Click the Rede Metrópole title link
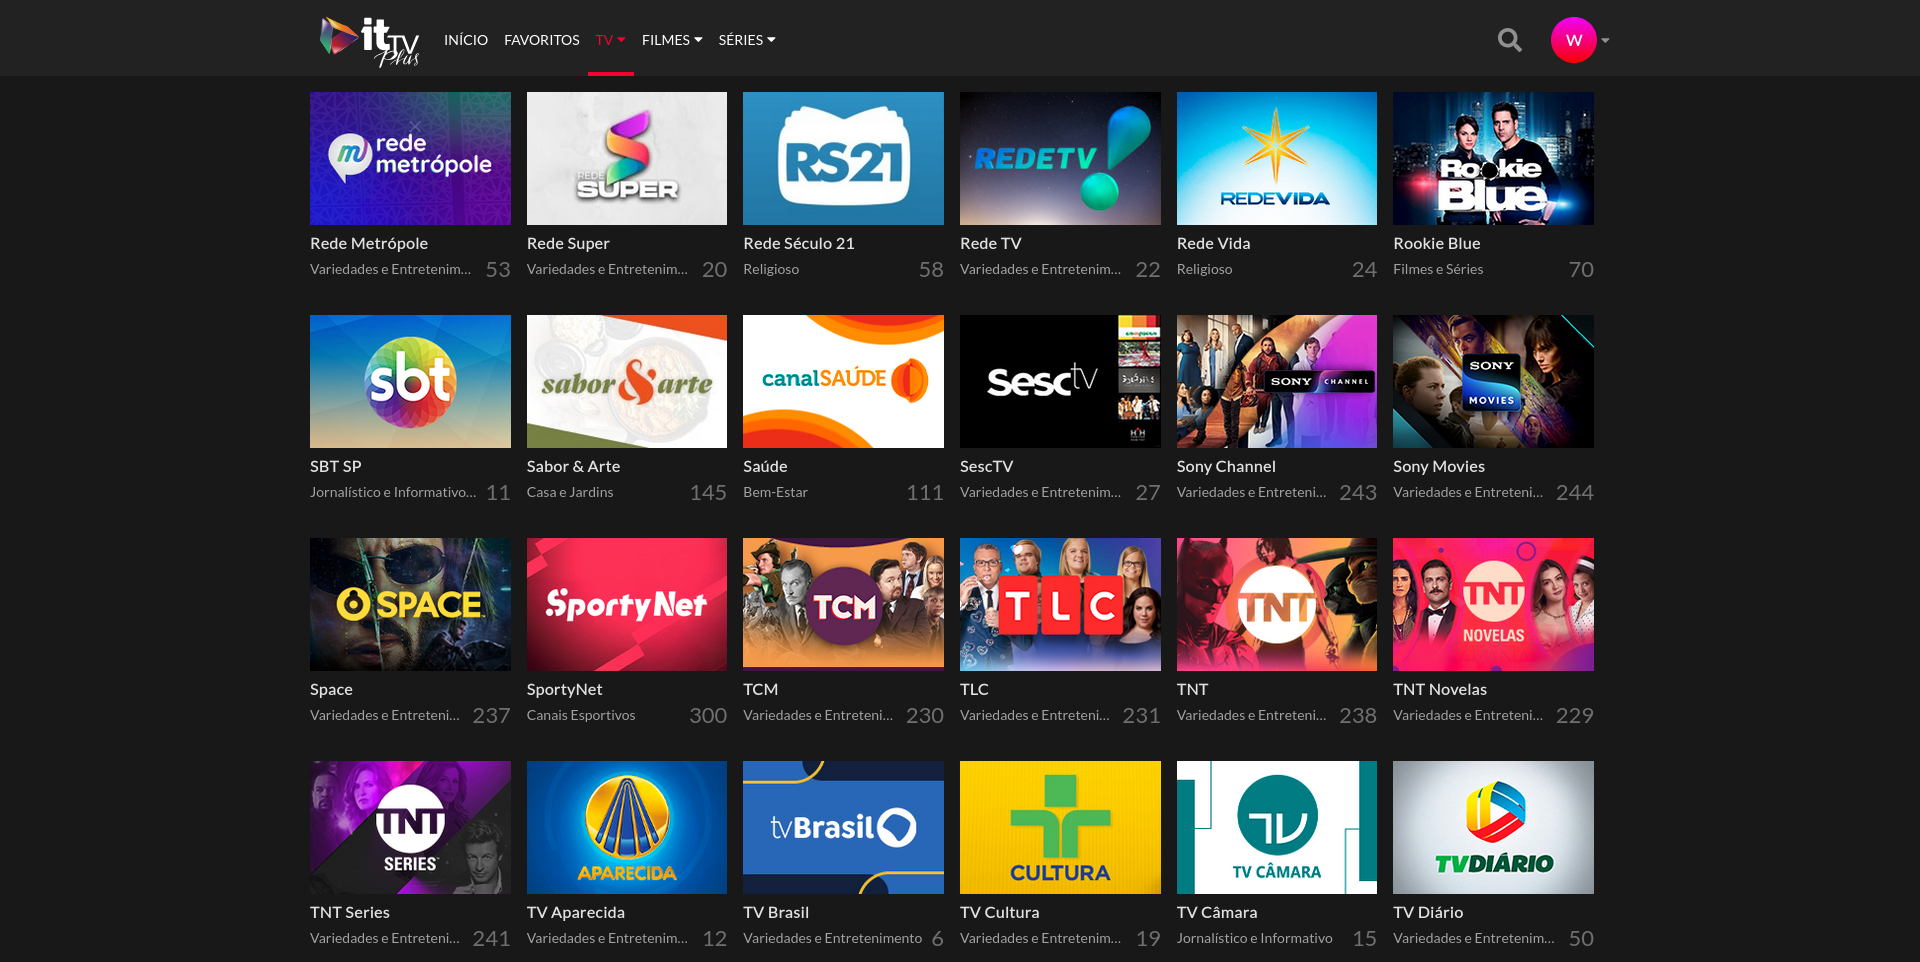The width and height of the screenshot is (1920, 962). 369,243
